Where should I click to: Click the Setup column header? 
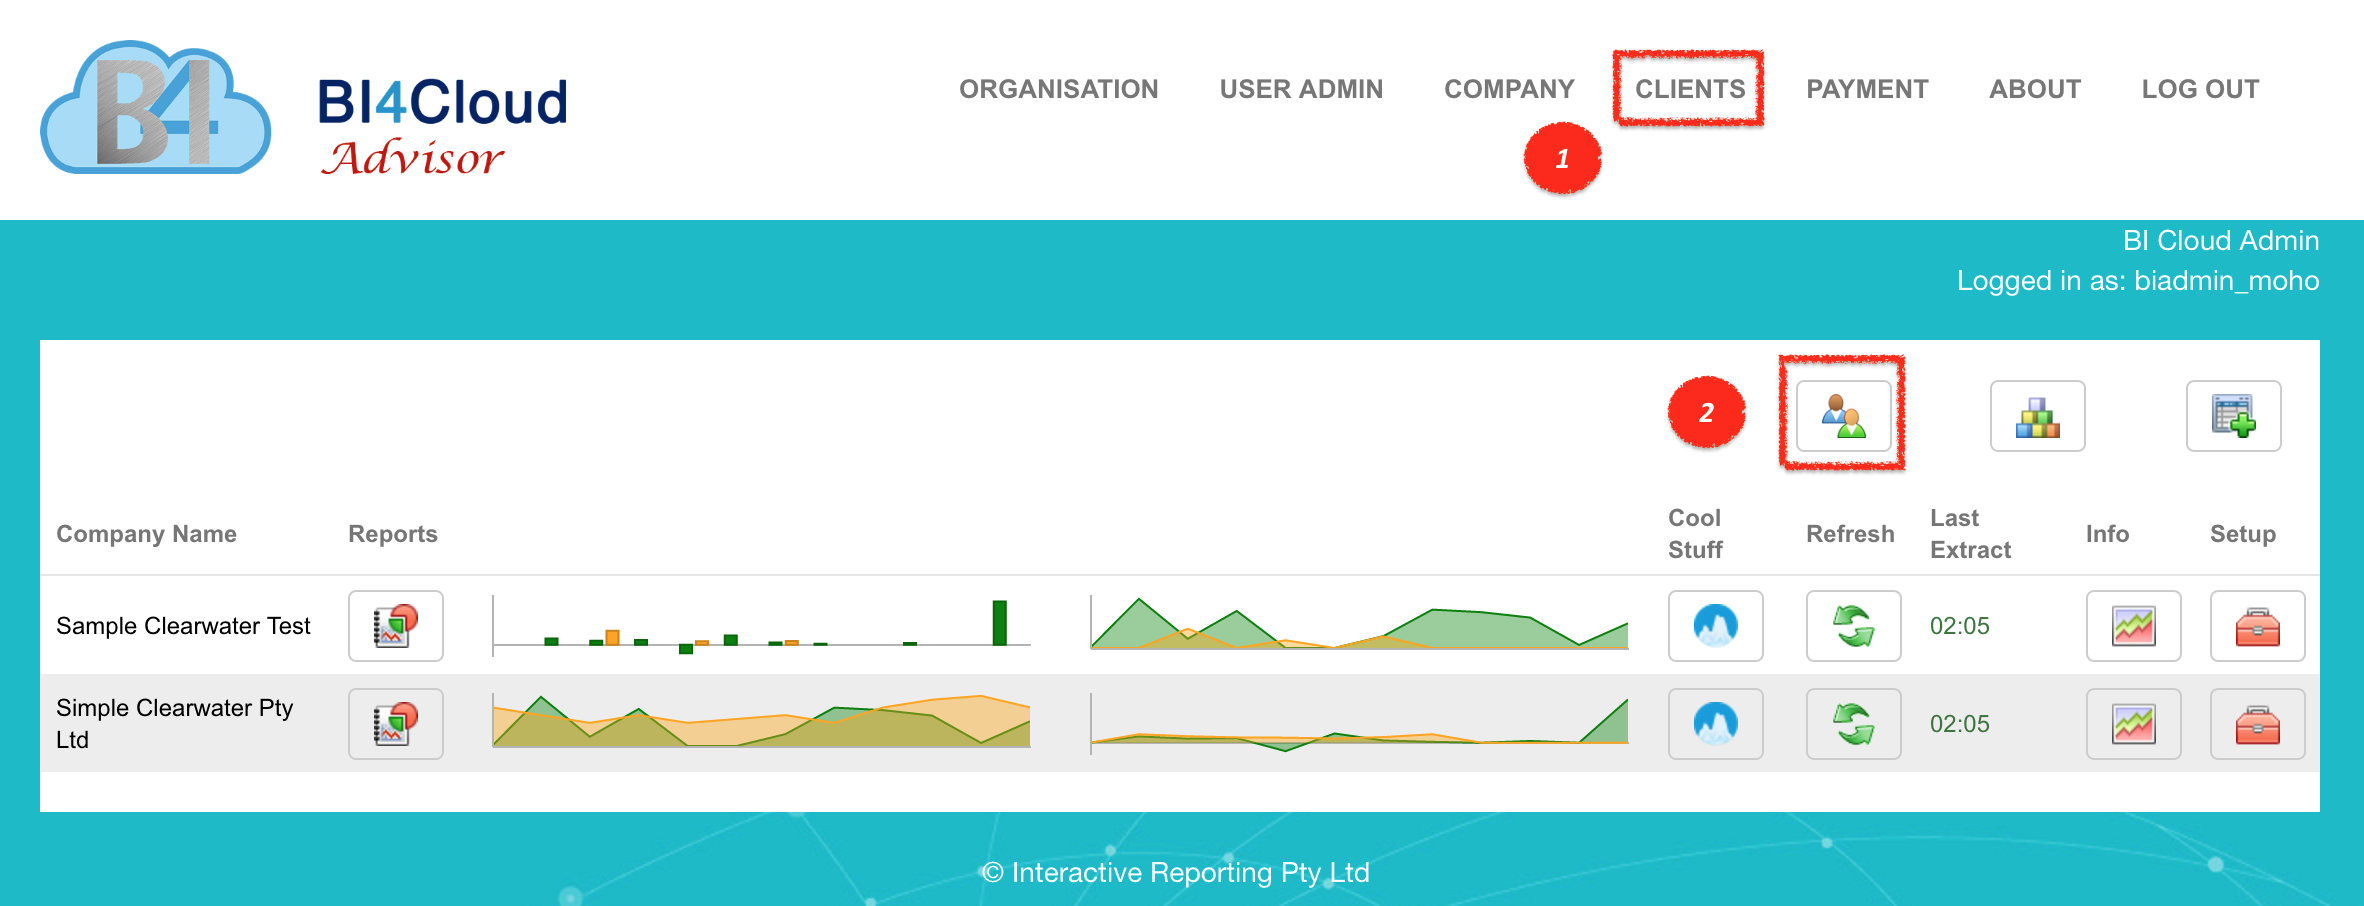click(x=2243, y=534)
